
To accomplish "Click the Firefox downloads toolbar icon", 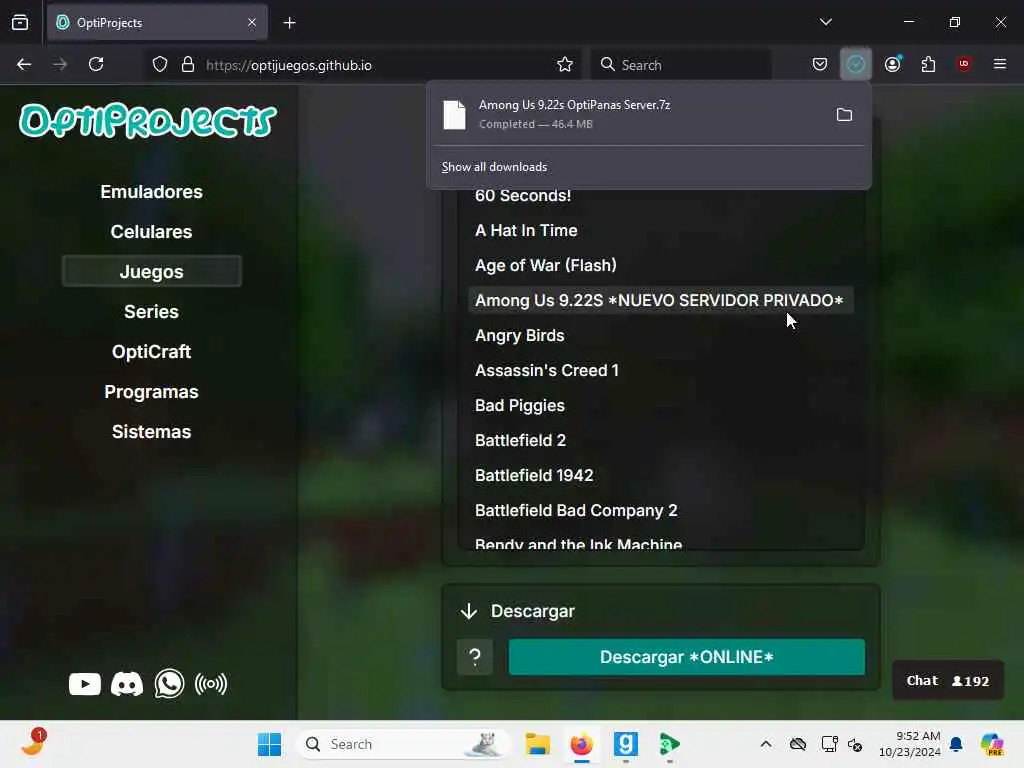I will coord(856,64).
